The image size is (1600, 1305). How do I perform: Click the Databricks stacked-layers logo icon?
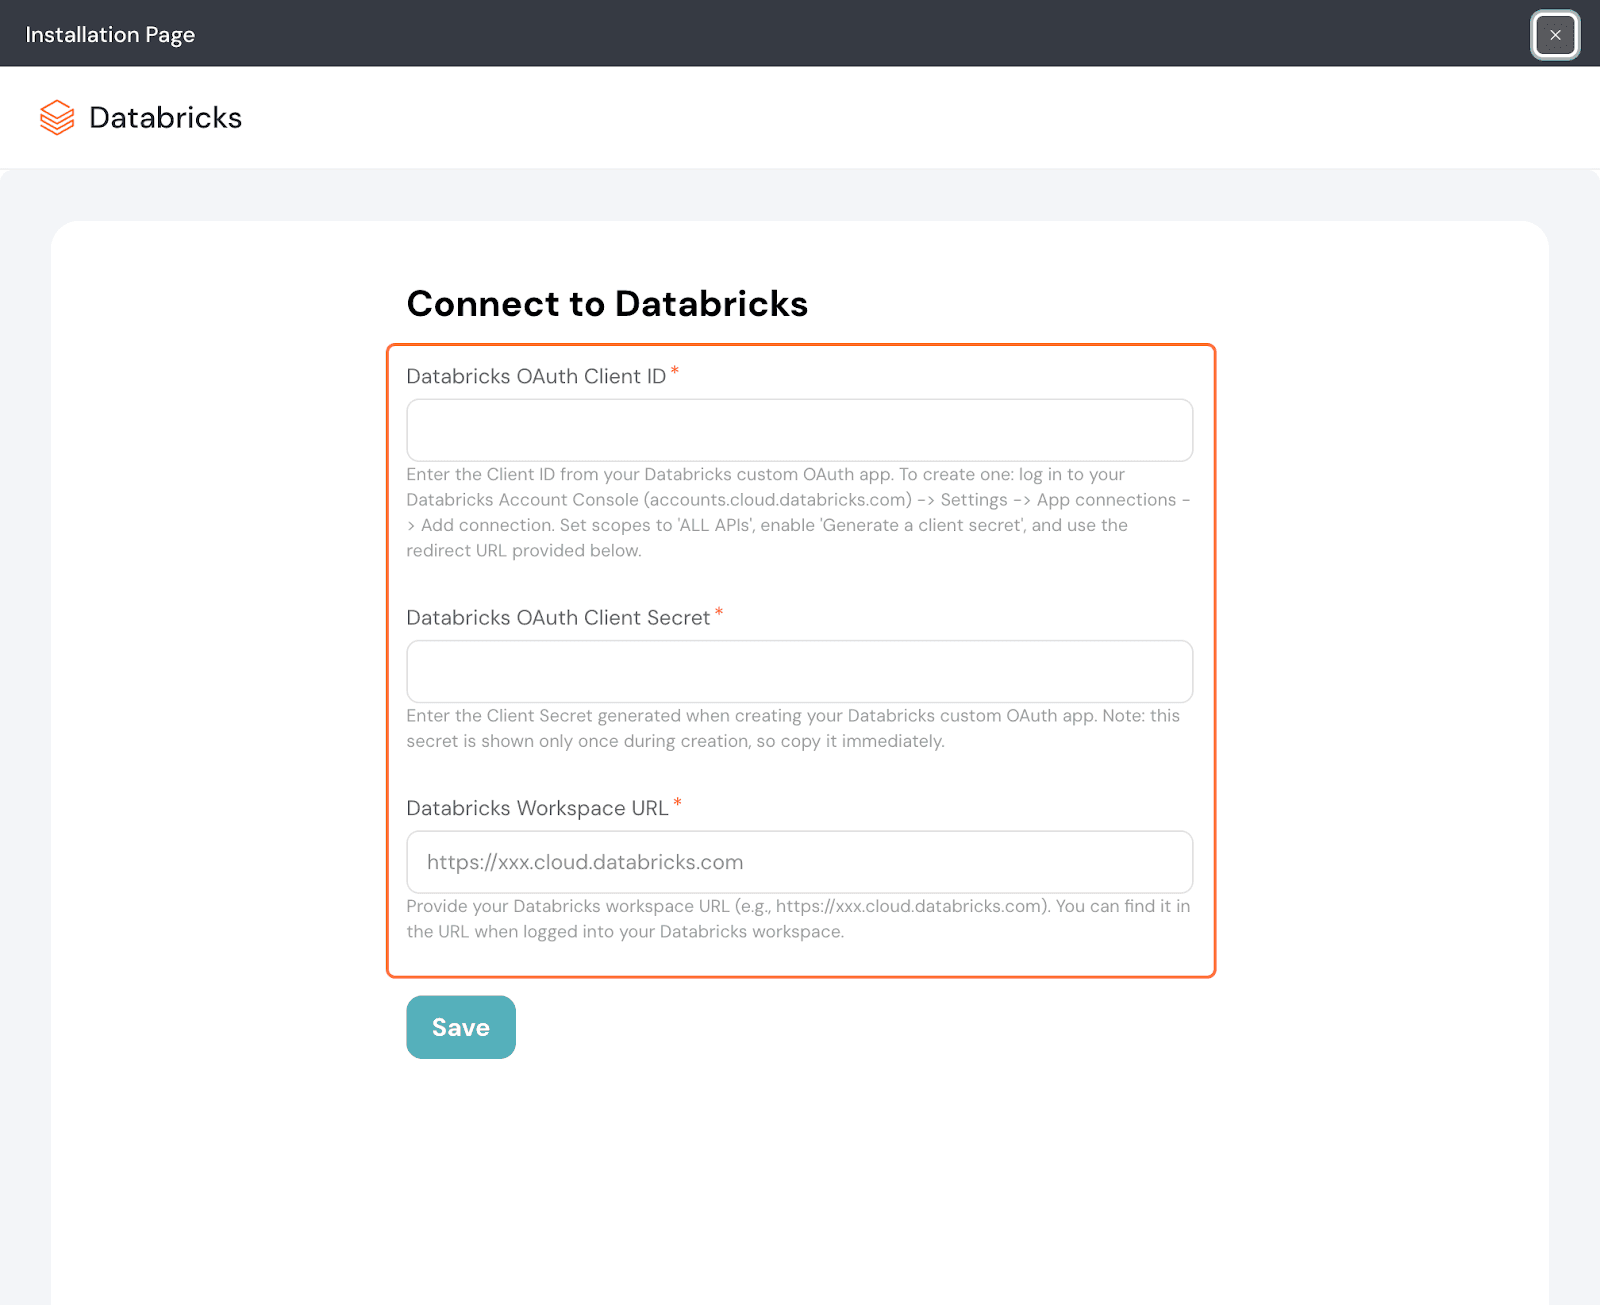(57, 117)
